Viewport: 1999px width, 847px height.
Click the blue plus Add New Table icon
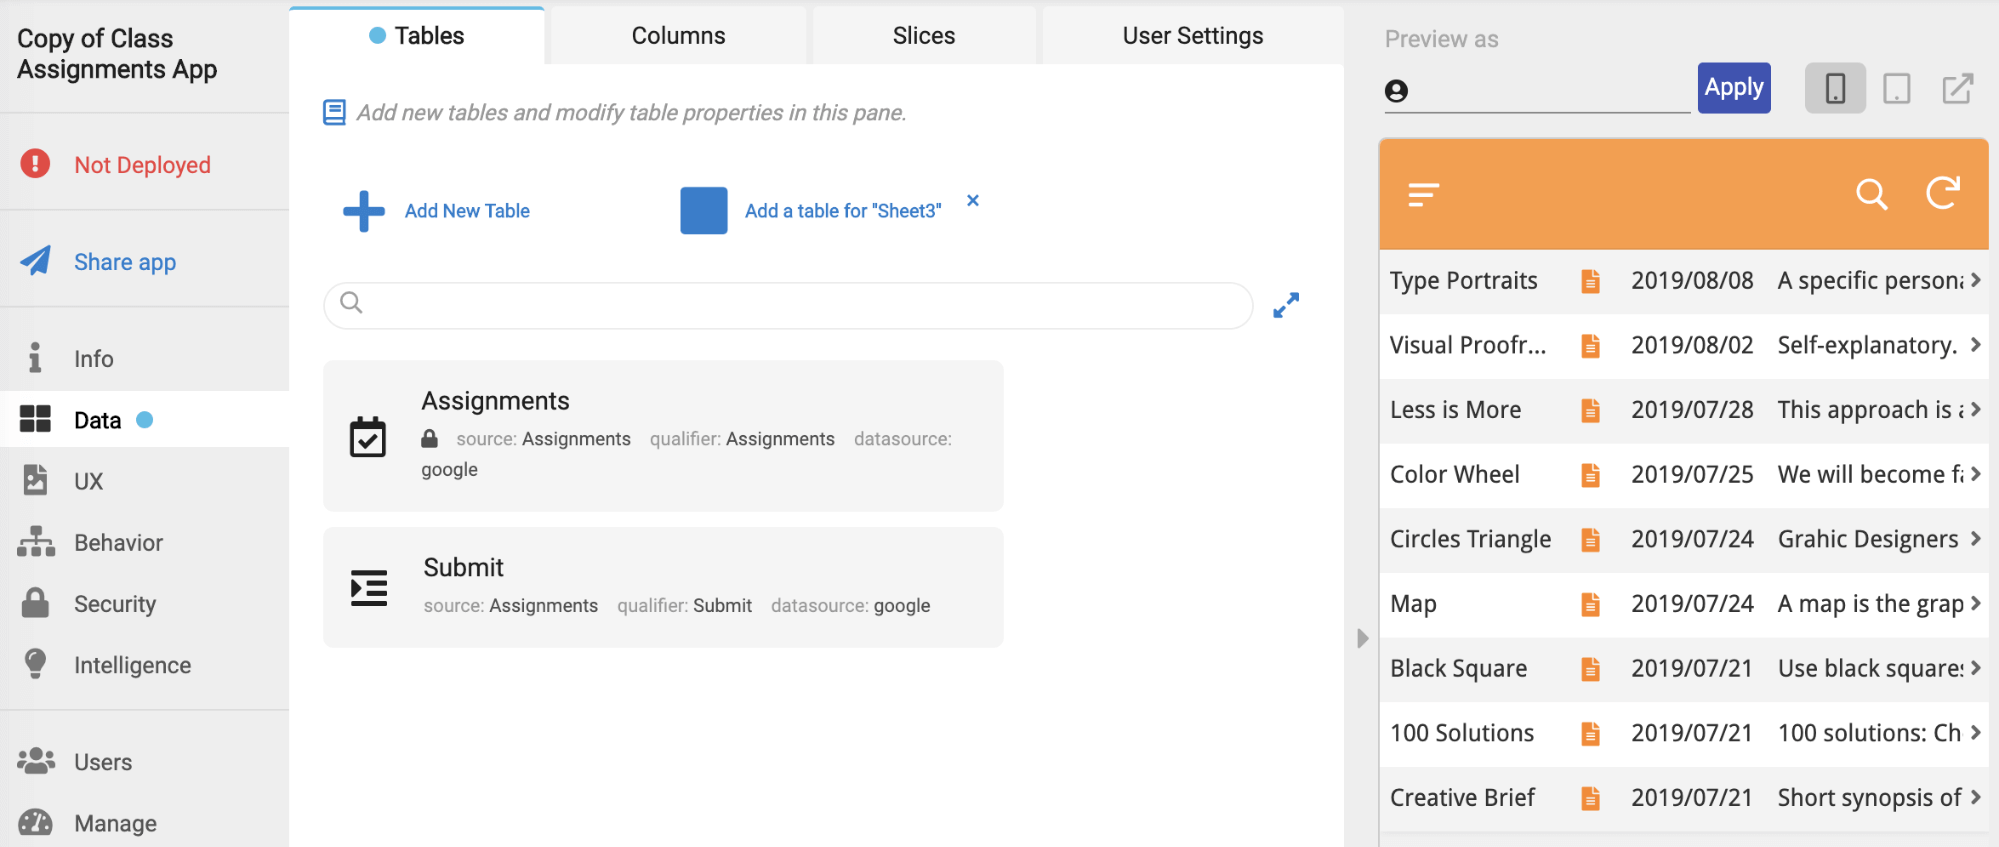tap(364, 211)
